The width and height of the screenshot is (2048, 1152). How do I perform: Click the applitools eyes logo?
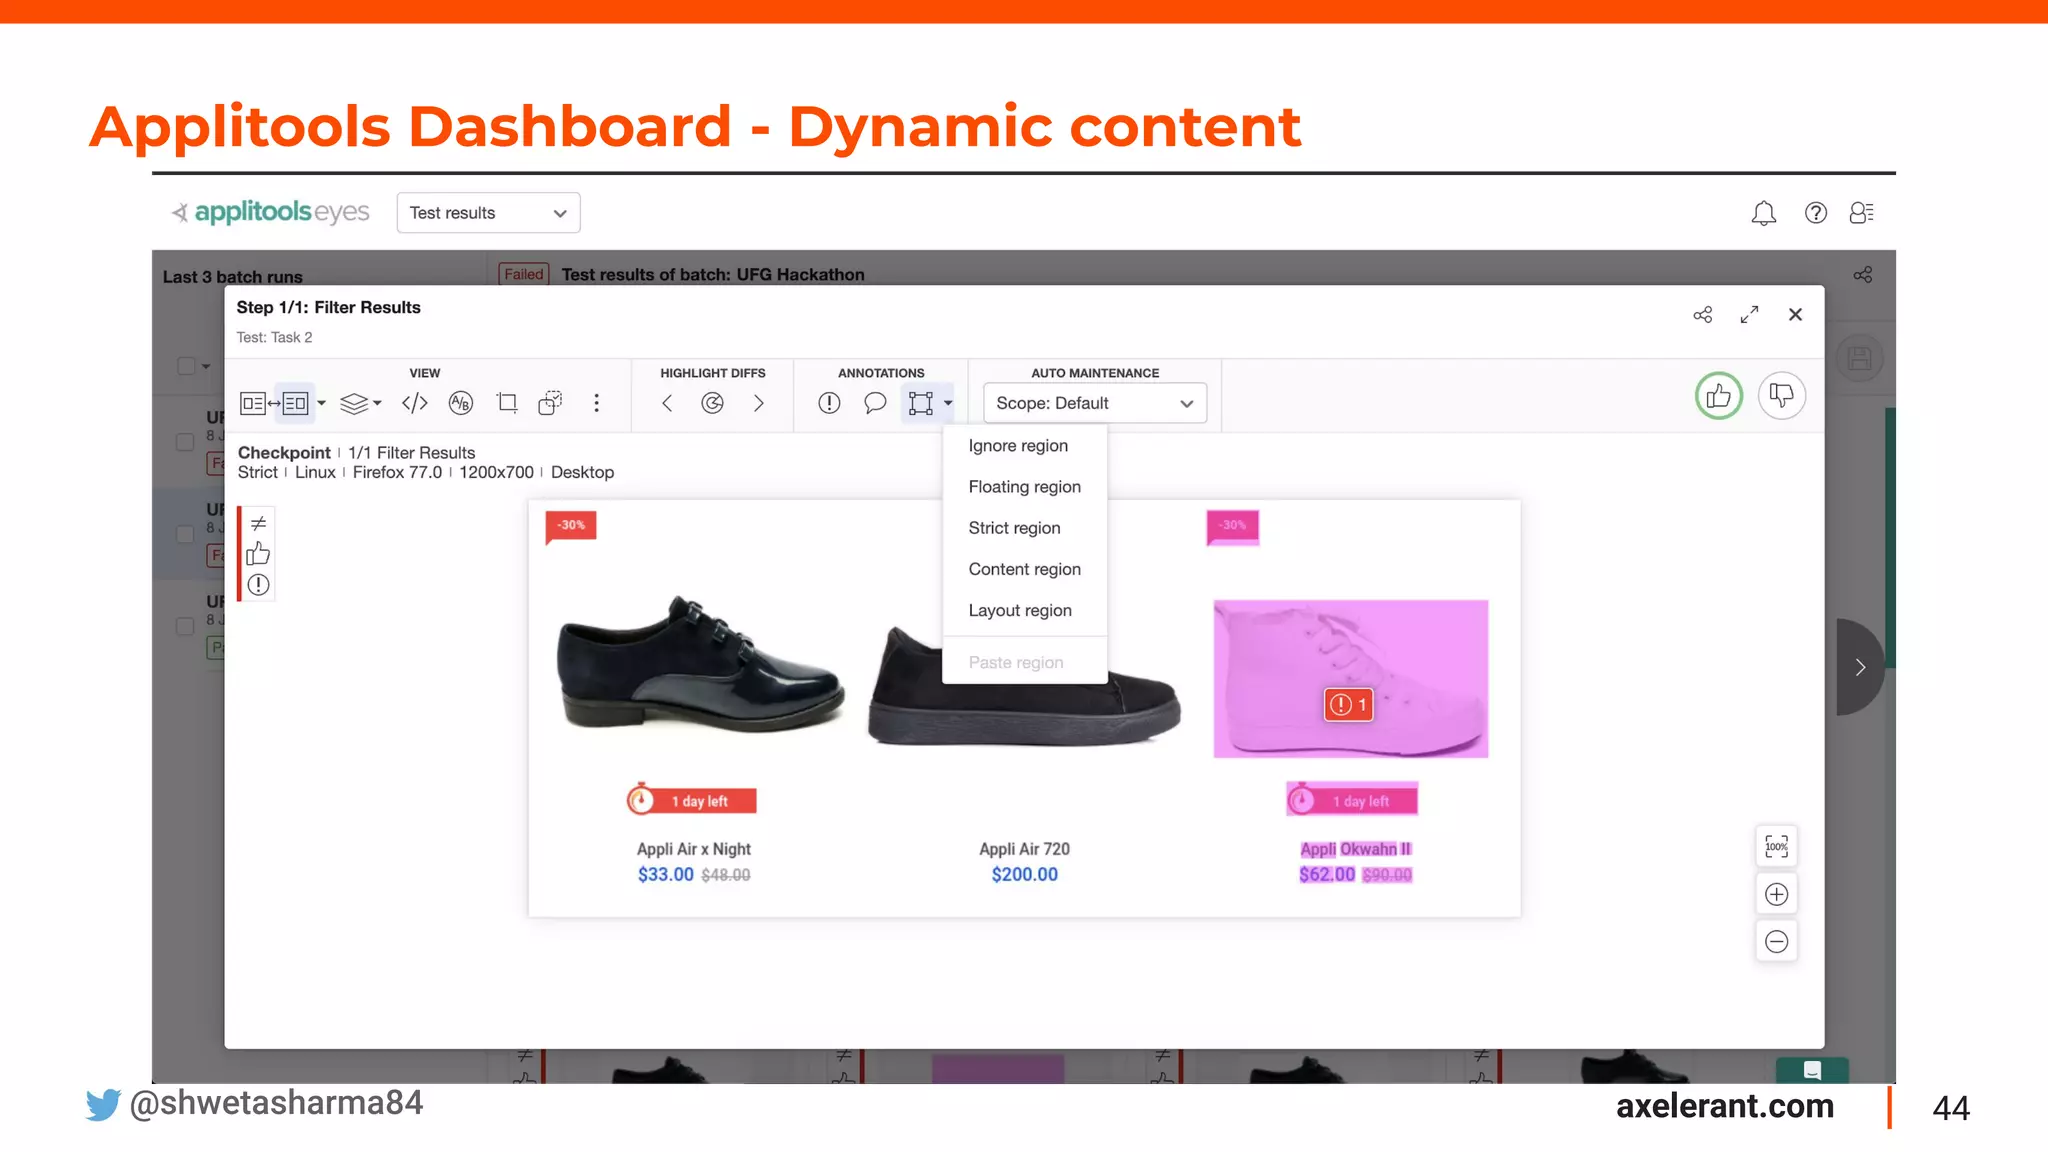pos(270,212)
